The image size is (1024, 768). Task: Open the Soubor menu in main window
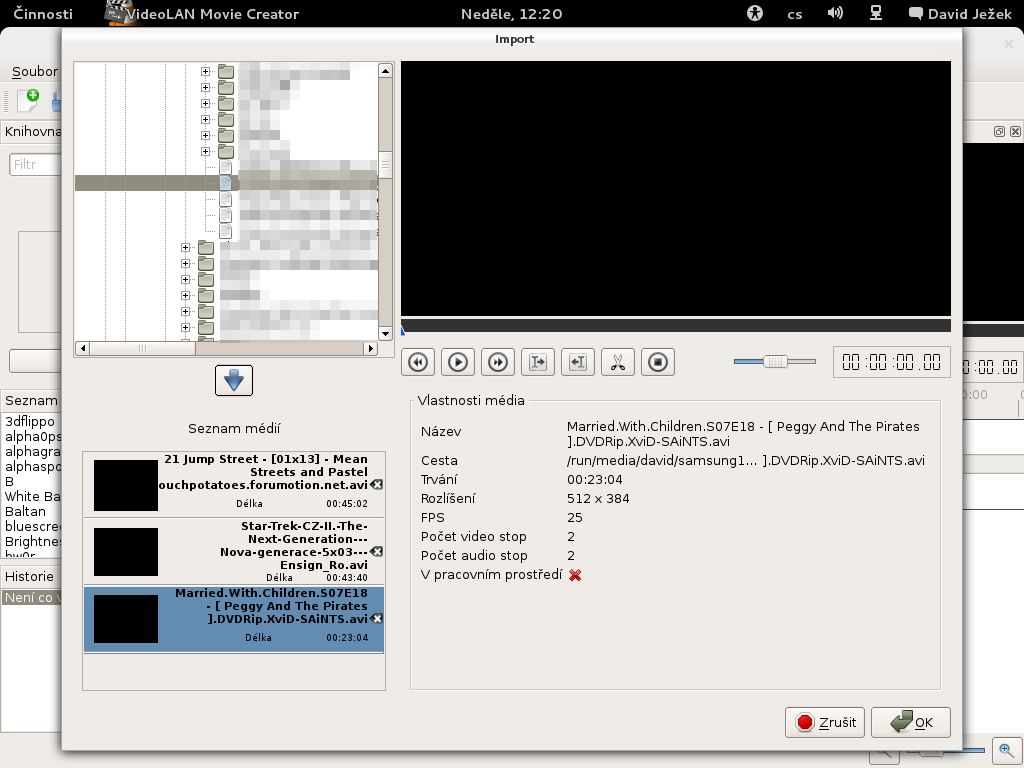pos(35,71)
